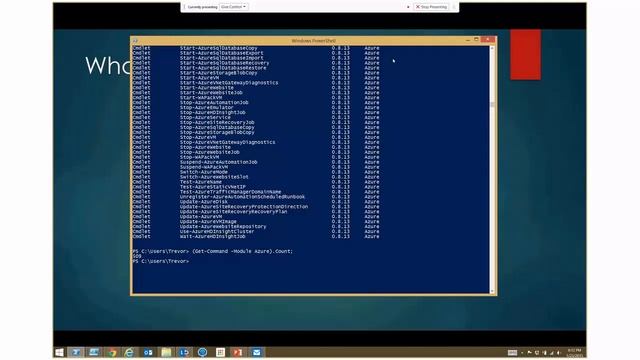Viewport: 640px width, 360px height.
Task: Open File Explorer folder icon in taskbar
Action: click(x=166, y=352)
